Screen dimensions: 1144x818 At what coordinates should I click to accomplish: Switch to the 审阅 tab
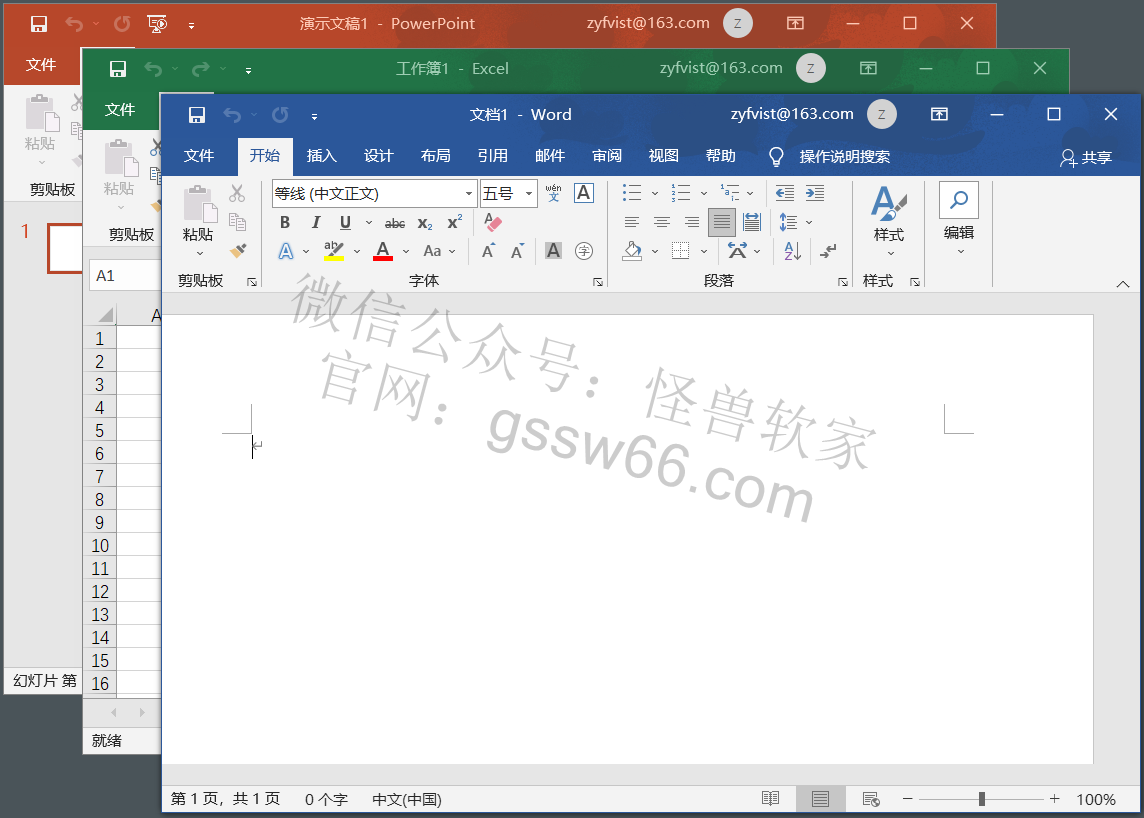[607, 156]
